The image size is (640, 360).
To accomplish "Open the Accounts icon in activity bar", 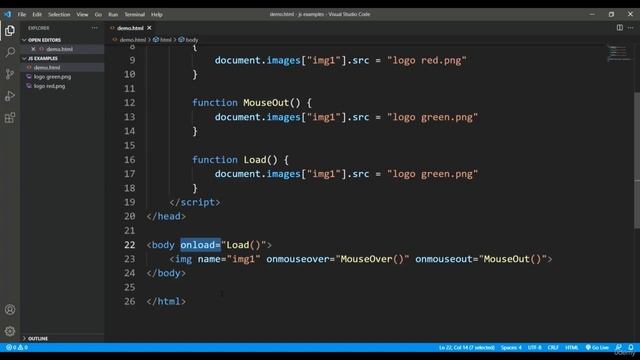I will 10,309.
